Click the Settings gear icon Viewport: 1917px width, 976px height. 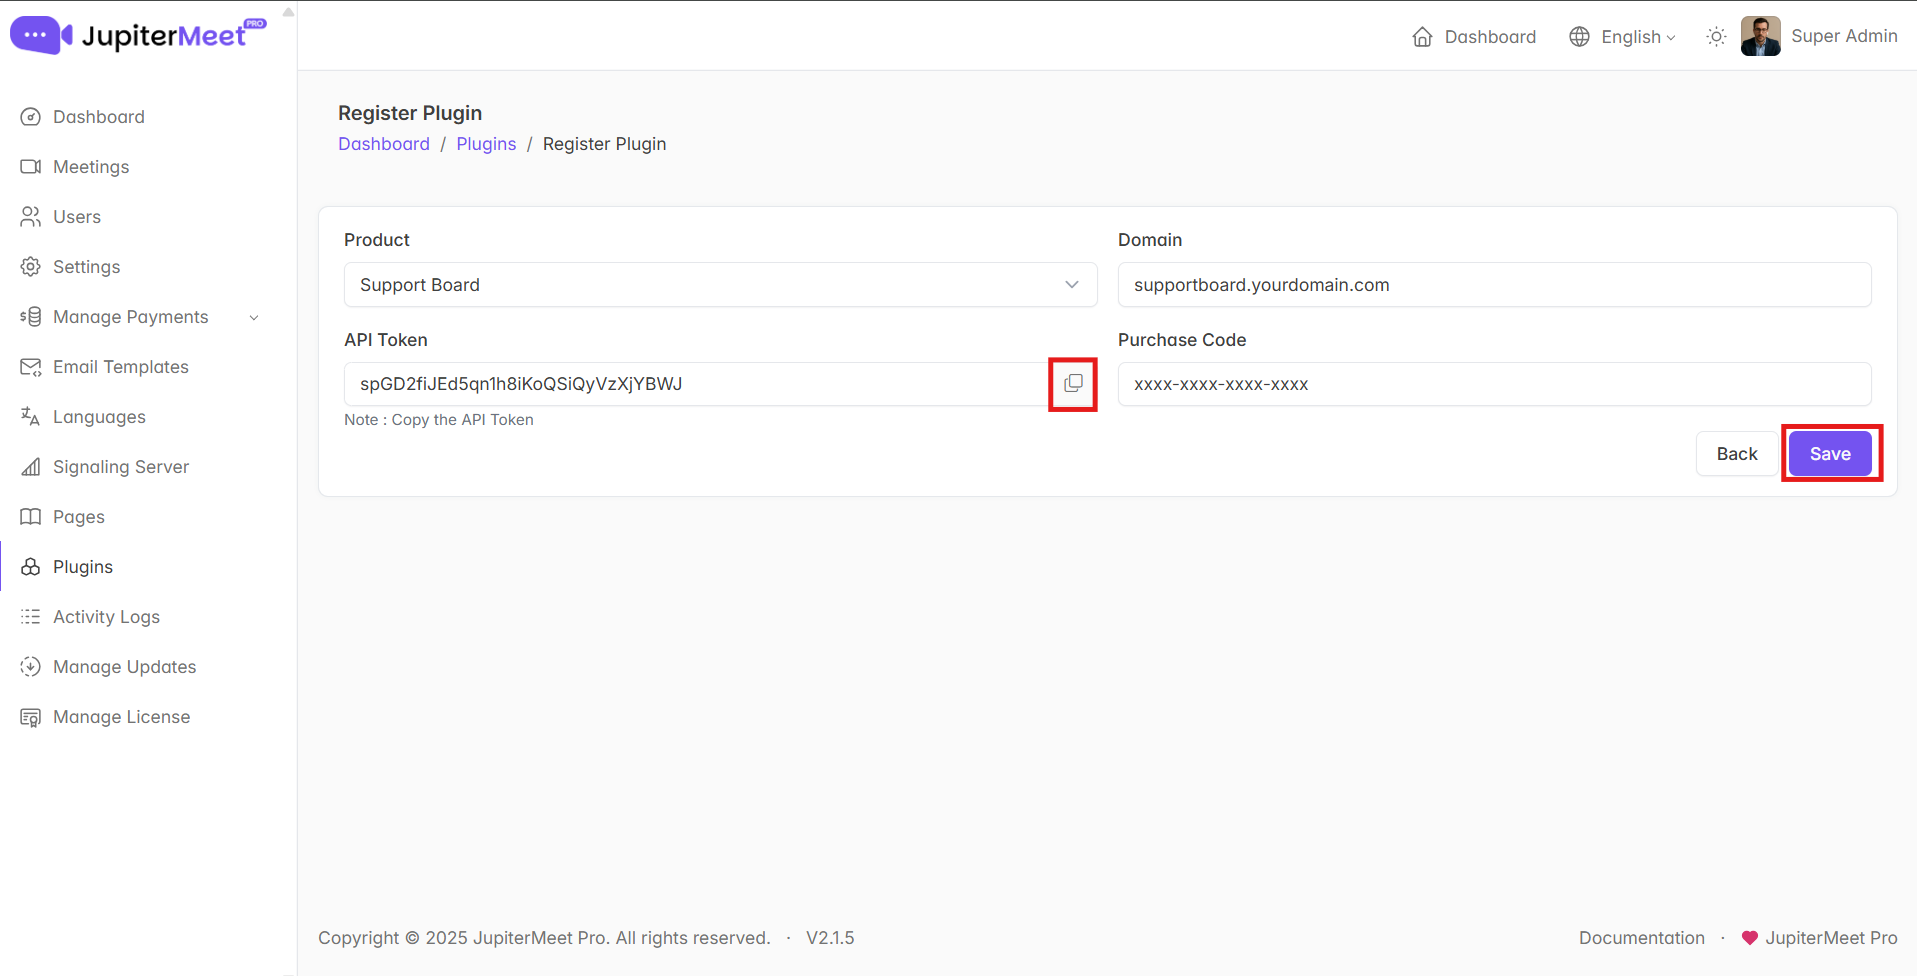pyautogui.click(x=31, y=267)
